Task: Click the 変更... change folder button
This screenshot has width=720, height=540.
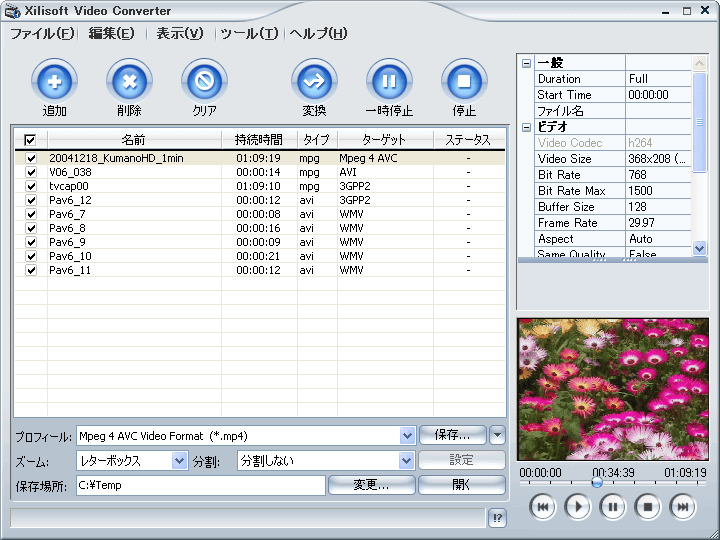Action: (371, 485)
